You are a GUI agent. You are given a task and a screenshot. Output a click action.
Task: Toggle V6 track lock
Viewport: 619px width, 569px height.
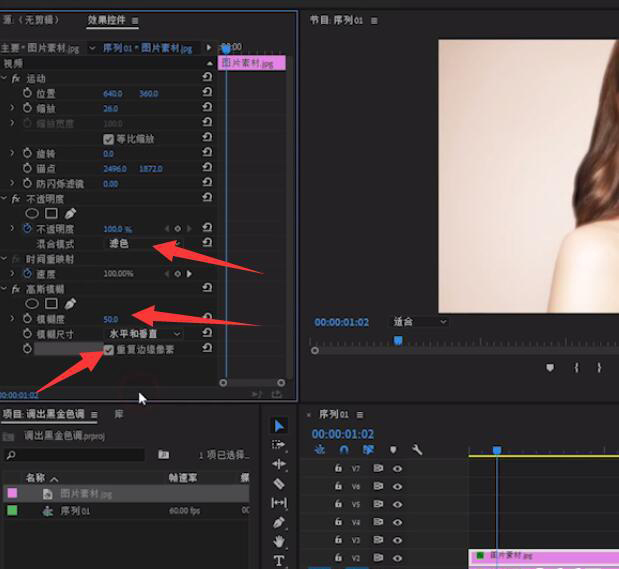(338, 486)
